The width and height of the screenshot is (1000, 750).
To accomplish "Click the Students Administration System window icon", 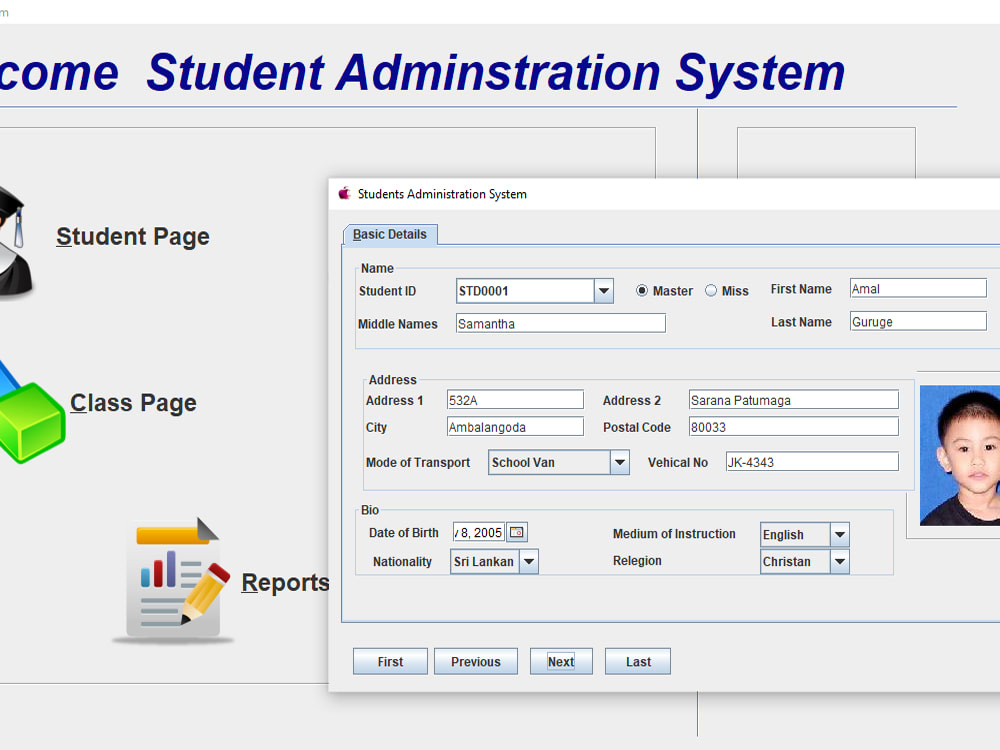I will click(x=344, y=193).
